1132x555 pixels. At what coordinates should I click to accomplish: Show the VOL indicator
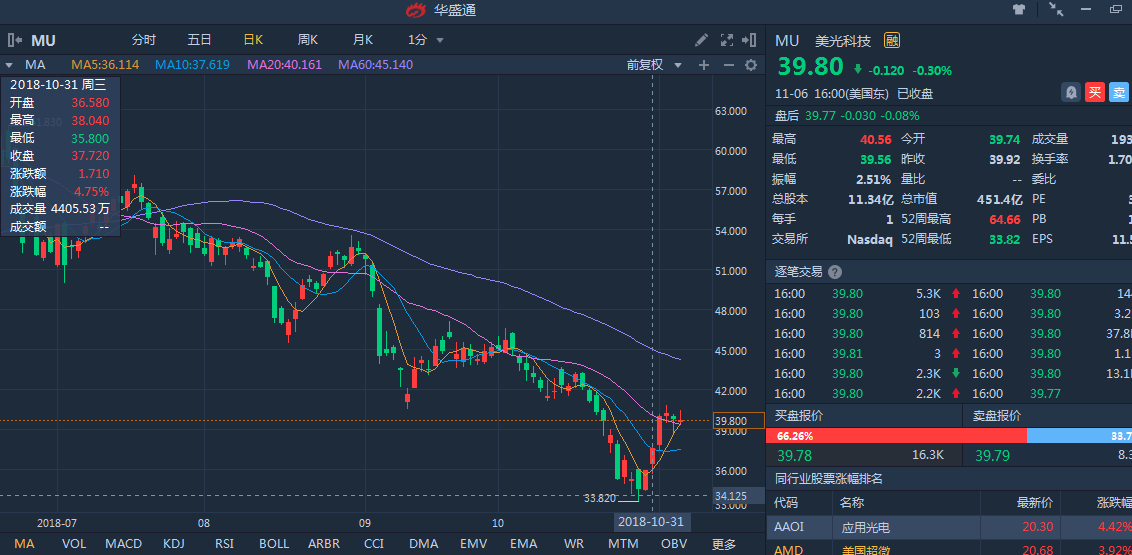74,543
